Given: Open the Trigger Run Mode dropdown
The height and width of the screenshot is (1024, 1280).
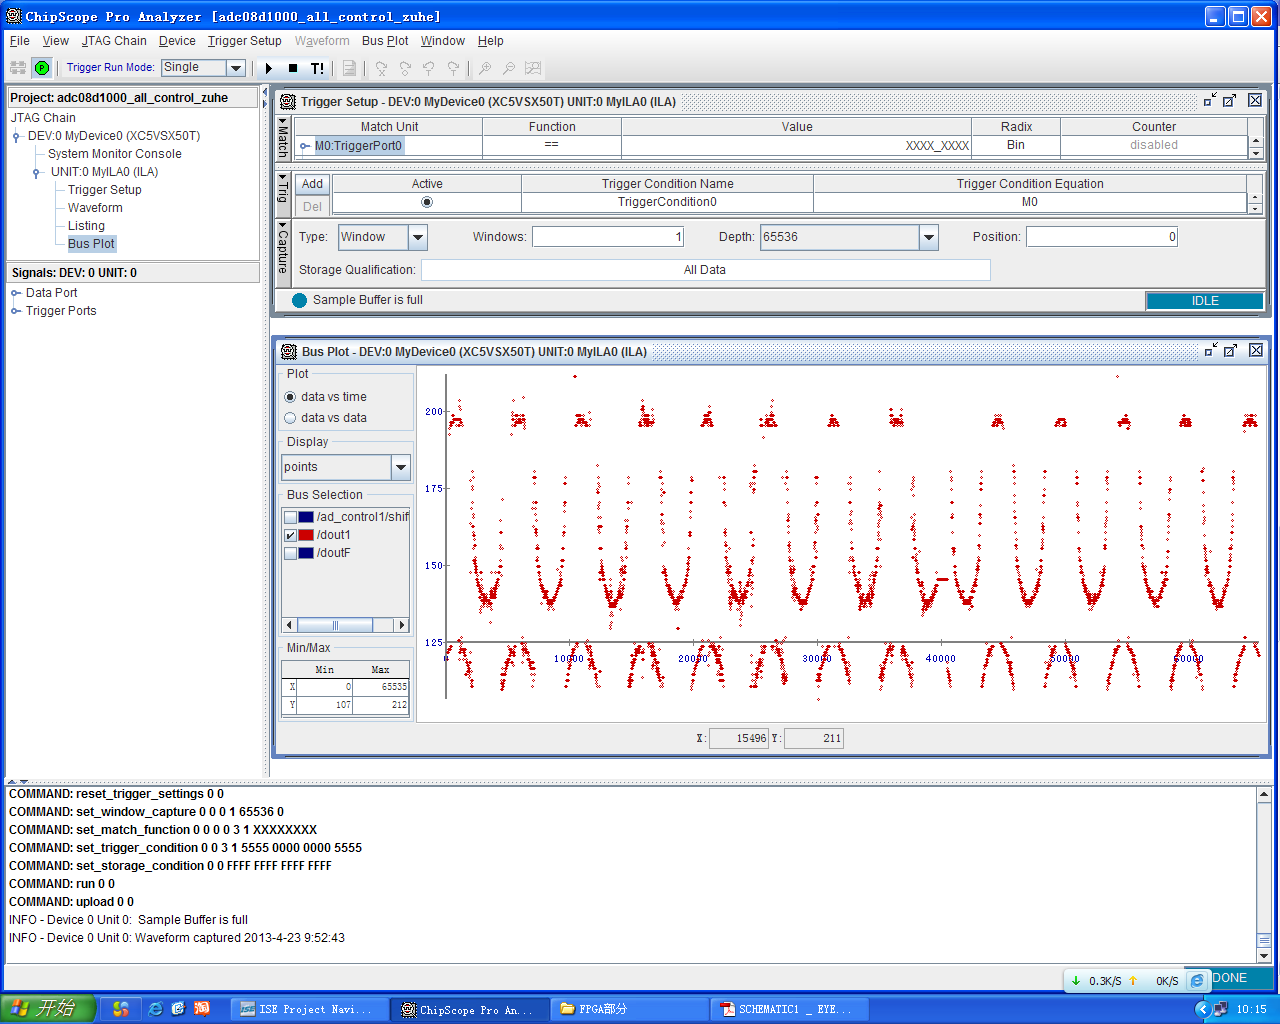Looking at the screenshot, I should 236,68.
